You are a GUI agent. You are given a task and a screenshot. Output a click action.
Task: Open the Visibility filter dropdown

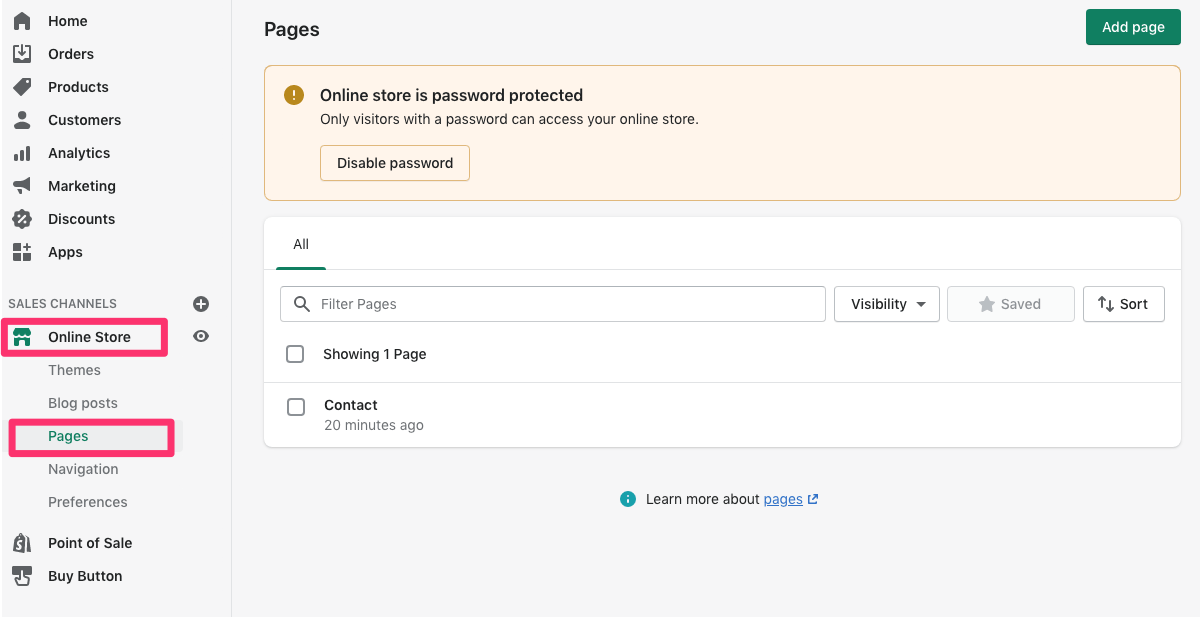[x=886, y=303]
